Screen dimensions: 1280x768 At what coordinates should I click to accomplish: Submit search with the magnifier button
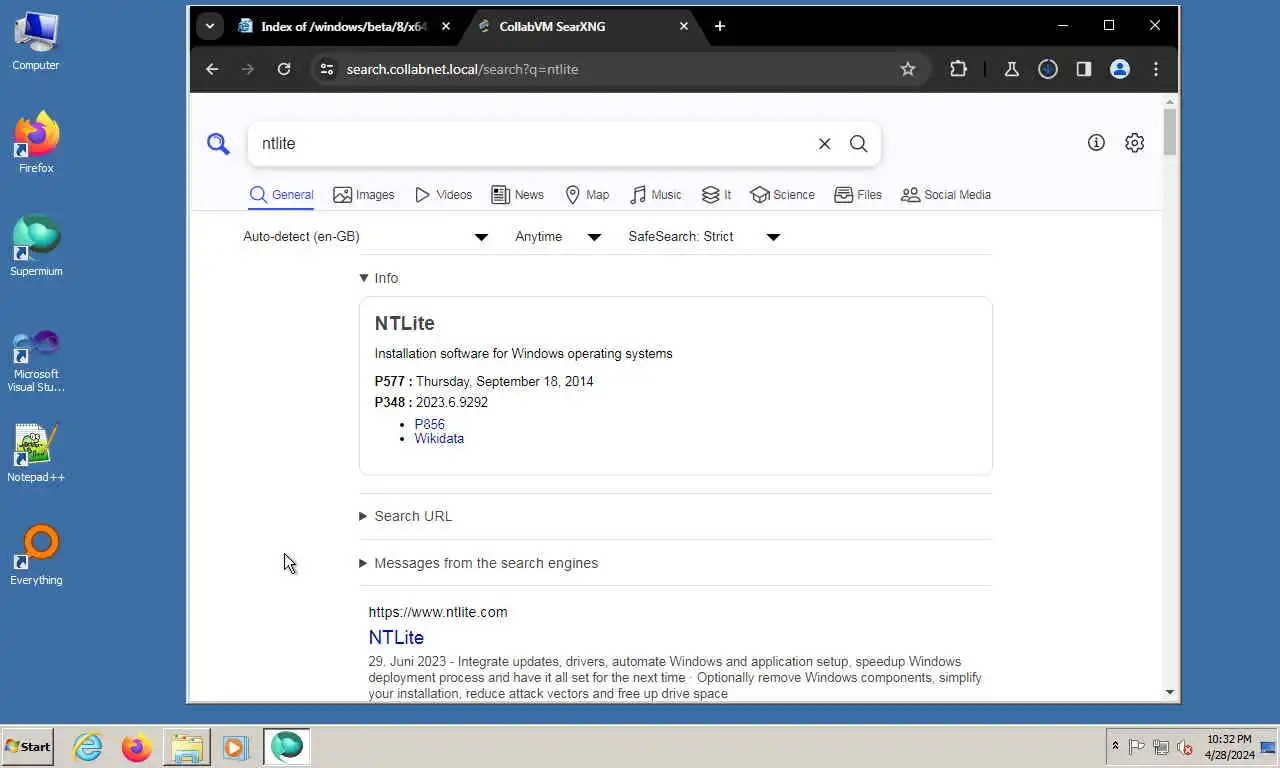click(858, 144)
